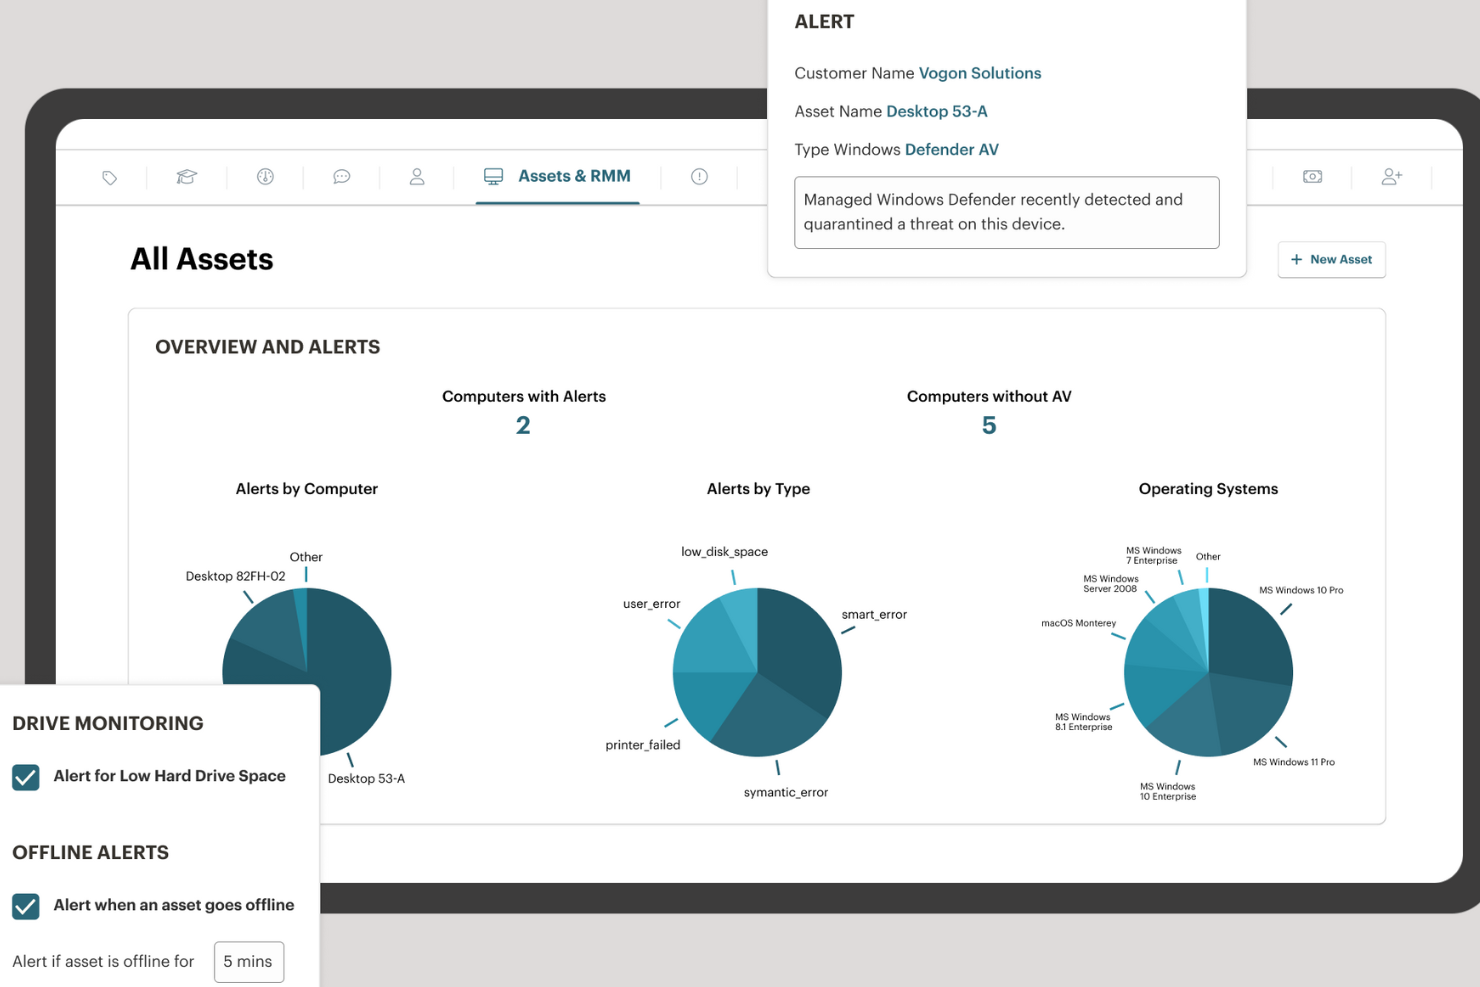
Task: Switch to the Assets & RMM tab
Action: tap(574, 176)
